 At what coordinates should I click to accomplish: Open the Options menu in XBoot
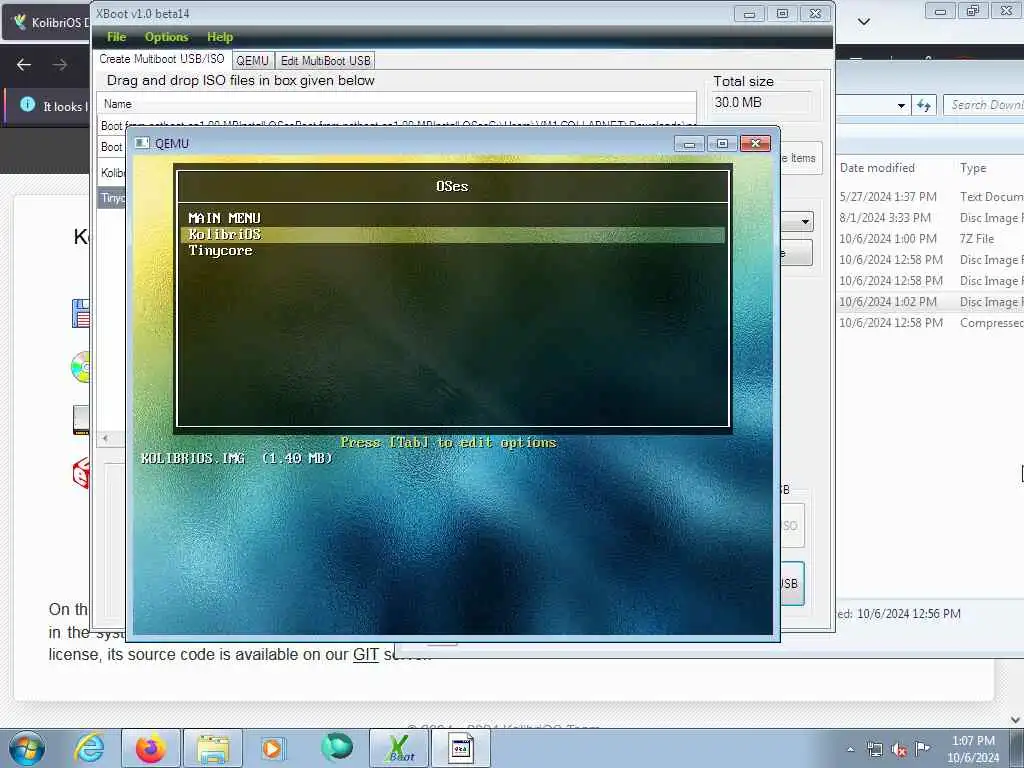tap(166, 37)
